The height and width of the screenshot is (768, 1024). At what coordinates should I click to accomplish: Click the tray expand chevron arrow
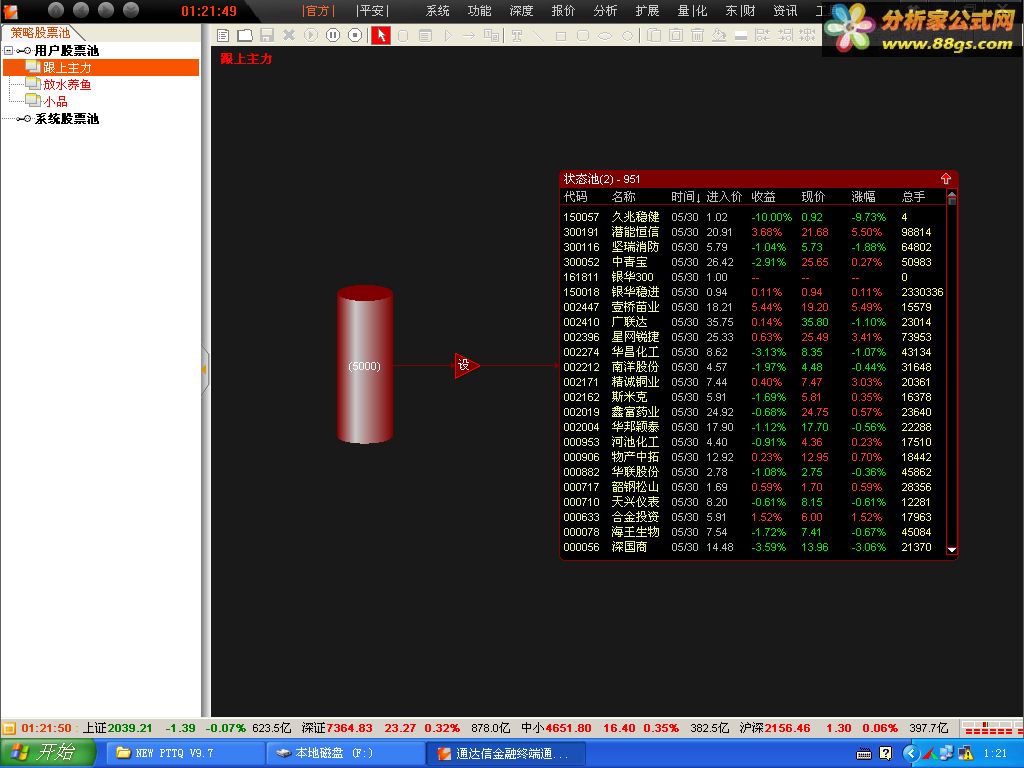[911, 754]
